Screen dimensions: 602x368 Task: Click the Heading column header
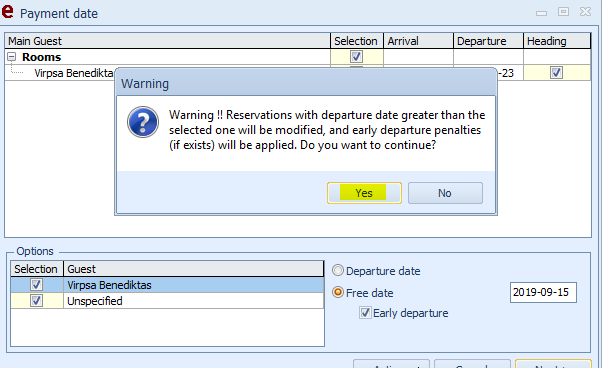(x=557, y=41)
